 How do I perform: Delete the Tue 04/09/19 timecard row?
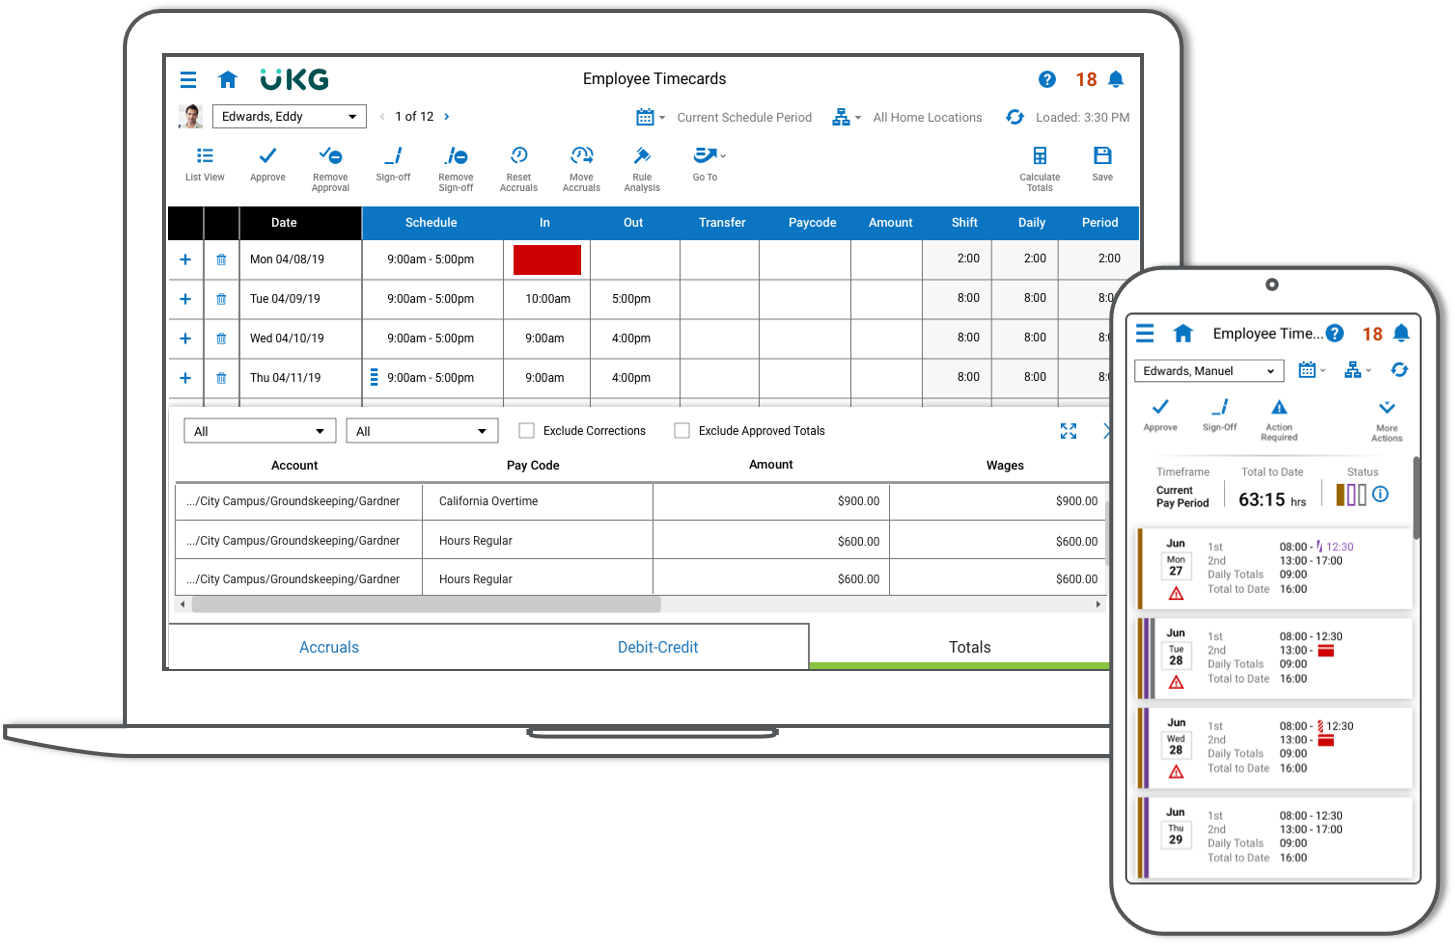221,299
